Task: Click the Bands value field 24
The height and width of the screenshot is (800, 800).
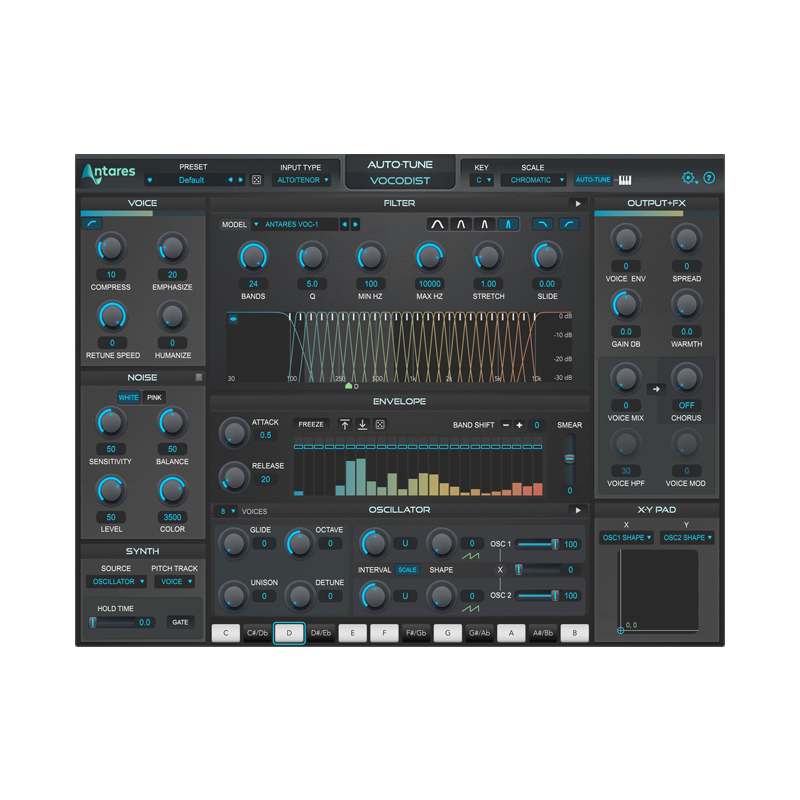Action: click(x=253, y=284)
